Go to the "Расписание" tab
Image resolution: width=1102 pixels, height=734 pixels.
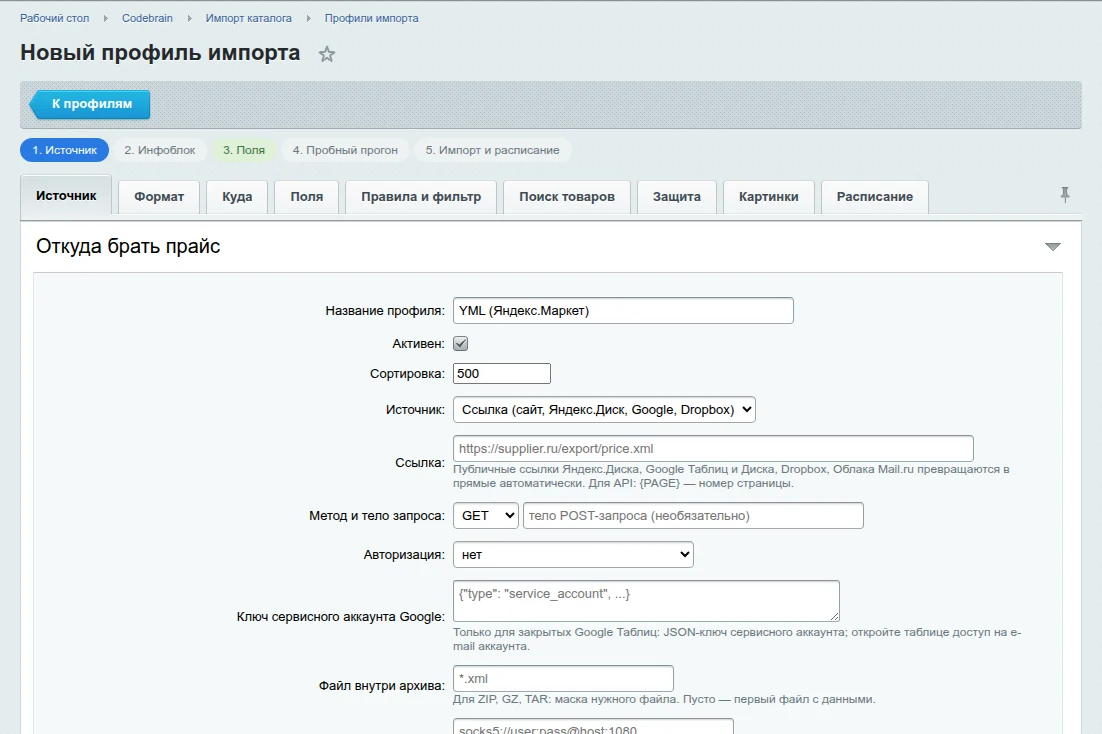875,197
